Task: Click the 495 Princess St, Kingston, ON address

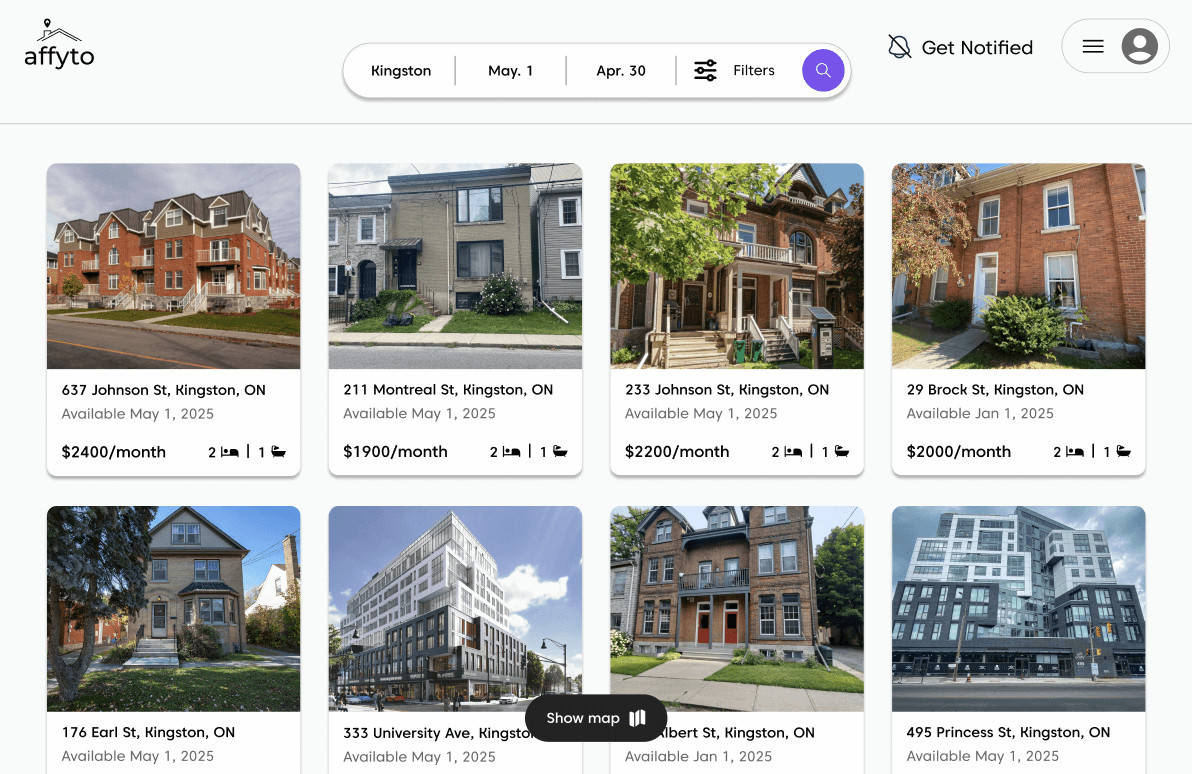Action: click(1008, 732)
